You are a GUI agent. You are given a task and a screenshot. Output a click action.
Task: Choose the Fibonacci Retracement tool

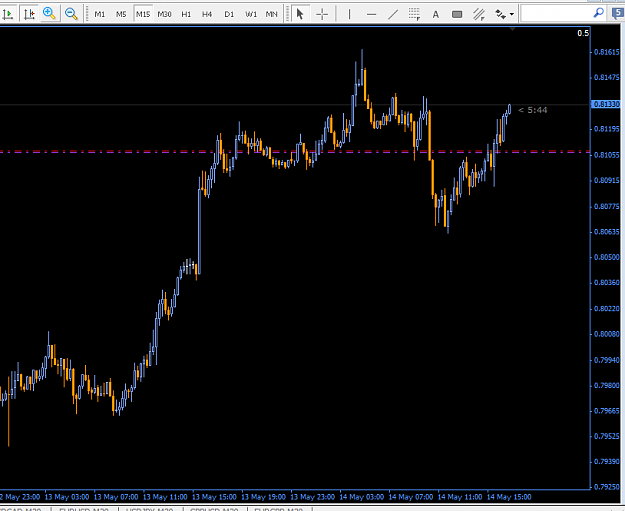point(414,15)
